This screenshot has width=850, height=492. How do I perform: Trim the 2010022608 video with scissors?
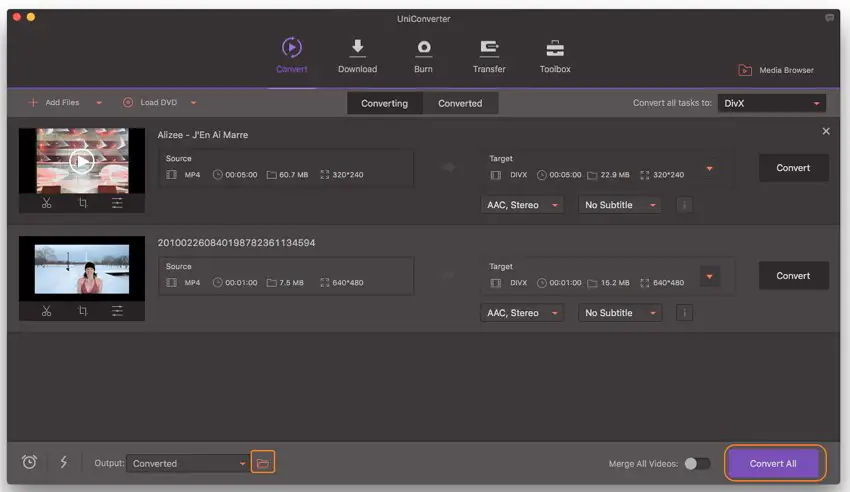pos(47,311)
